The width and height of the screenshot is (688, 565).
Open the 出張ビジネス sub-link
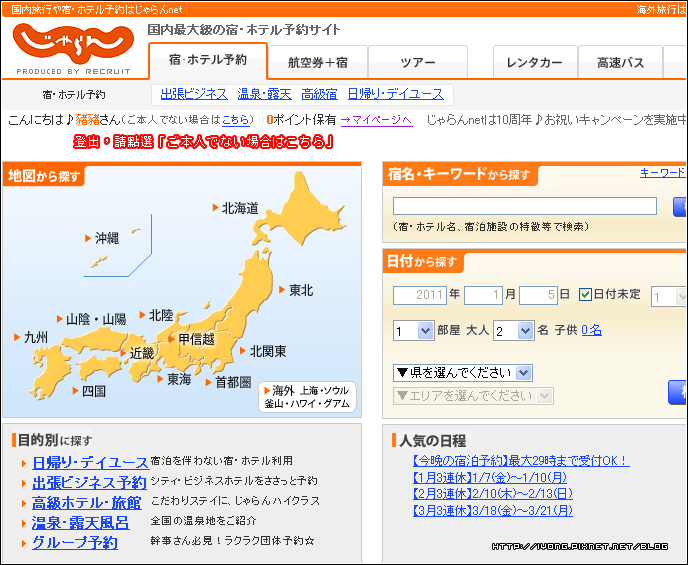point(194,94)
